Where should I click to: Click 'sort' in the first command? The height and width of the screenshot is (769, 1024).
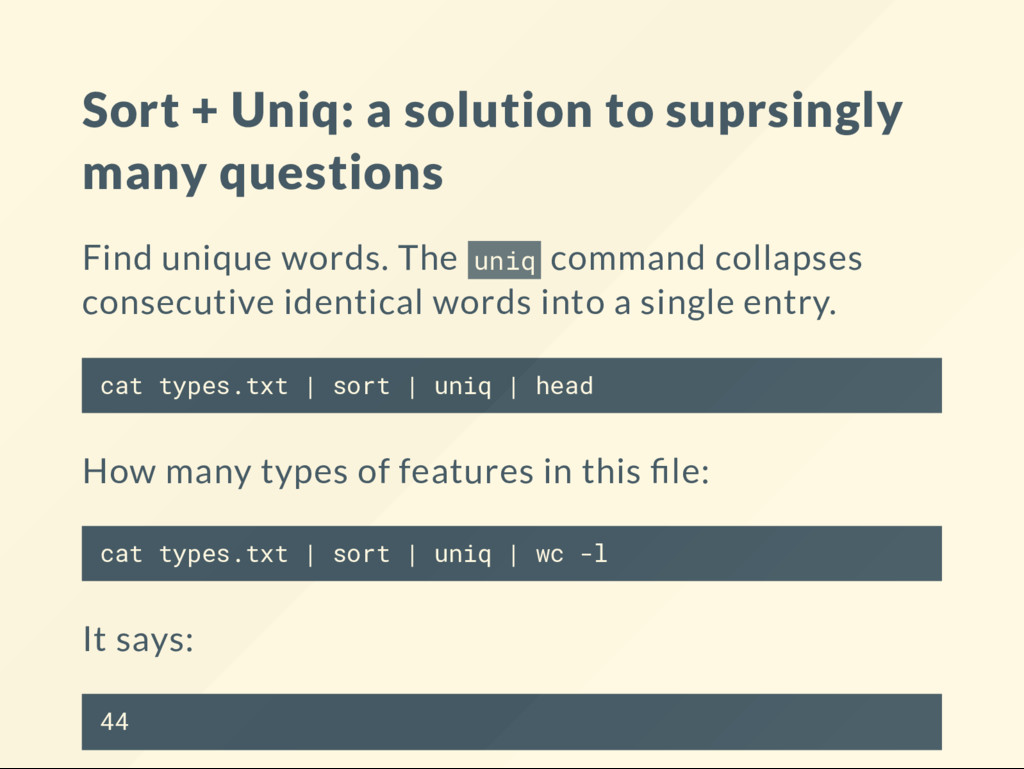point(361,386)
